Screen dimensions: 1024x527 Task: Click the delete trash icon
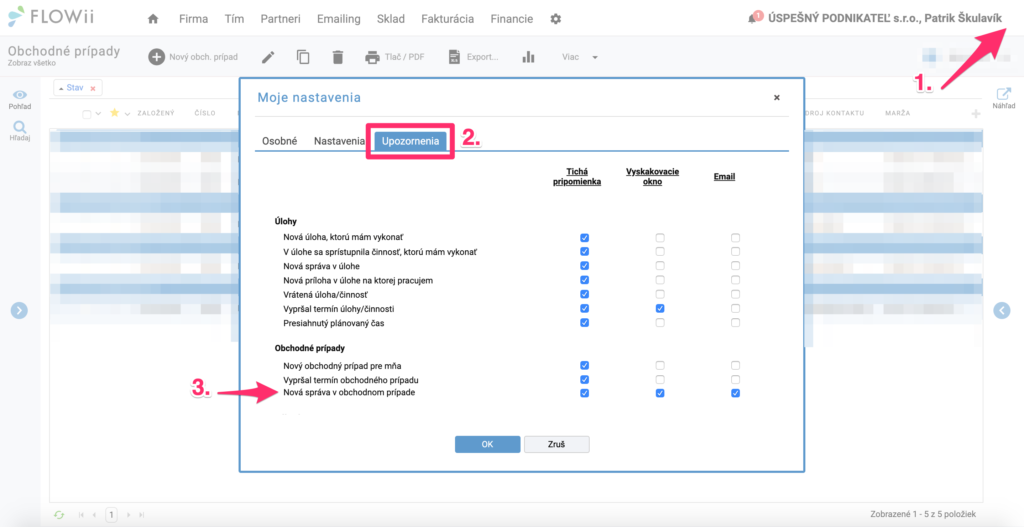[x=338, y=57]
